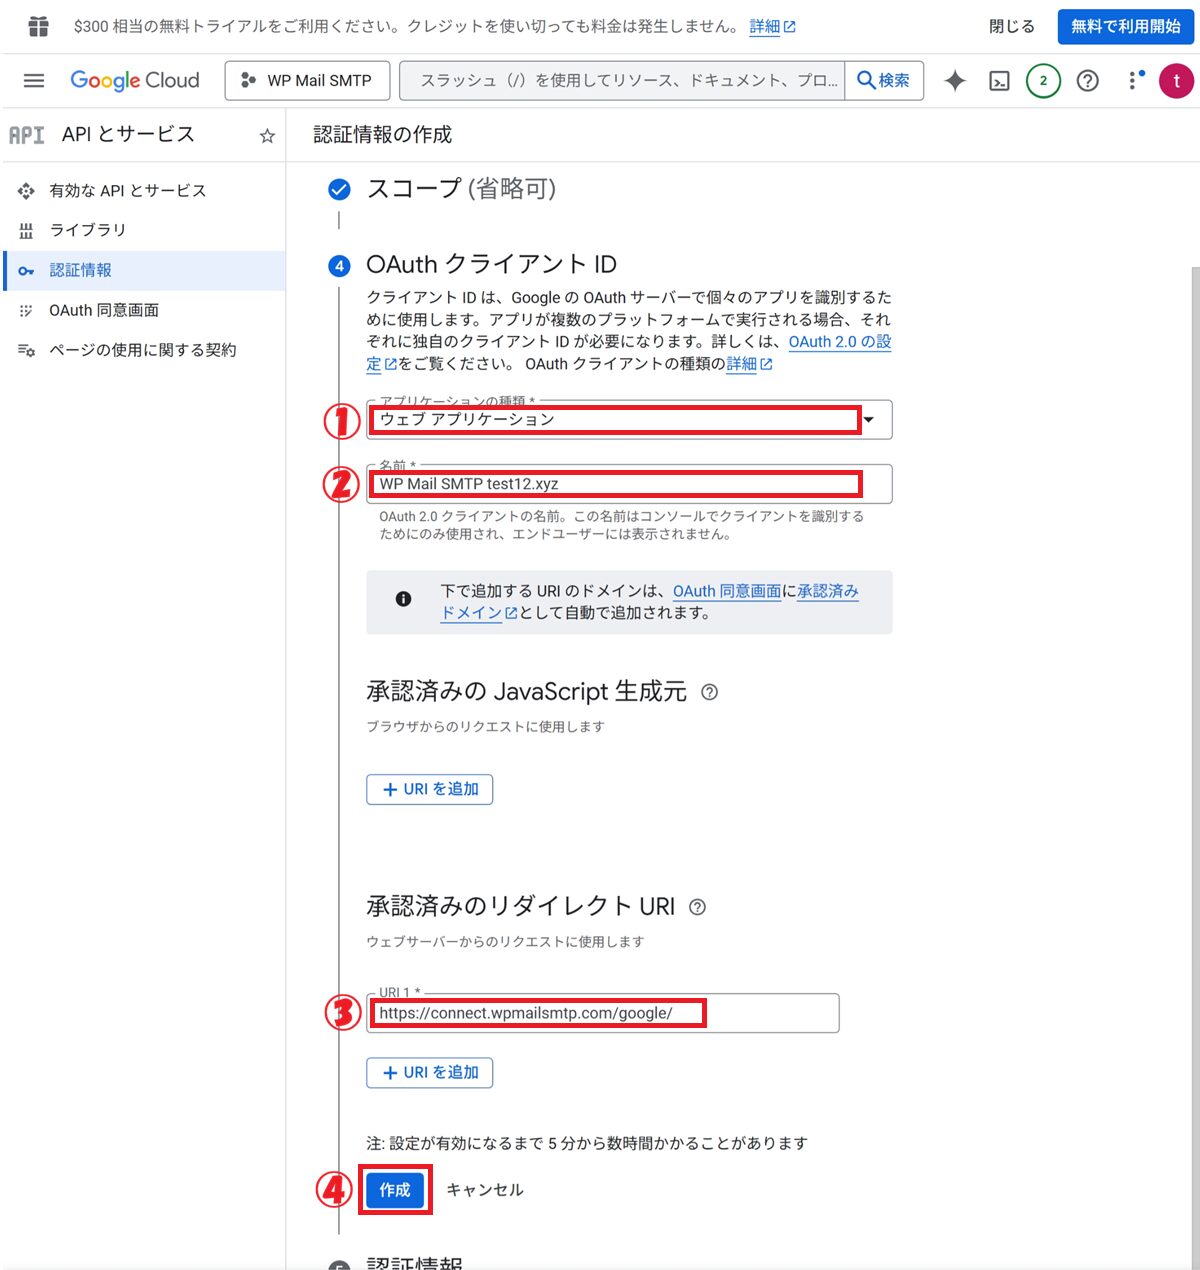The height and width of the screenshot is (1270, 1200).
Task: Add URI under 承認済みの JavaScript 生成元
Action: 430,789
